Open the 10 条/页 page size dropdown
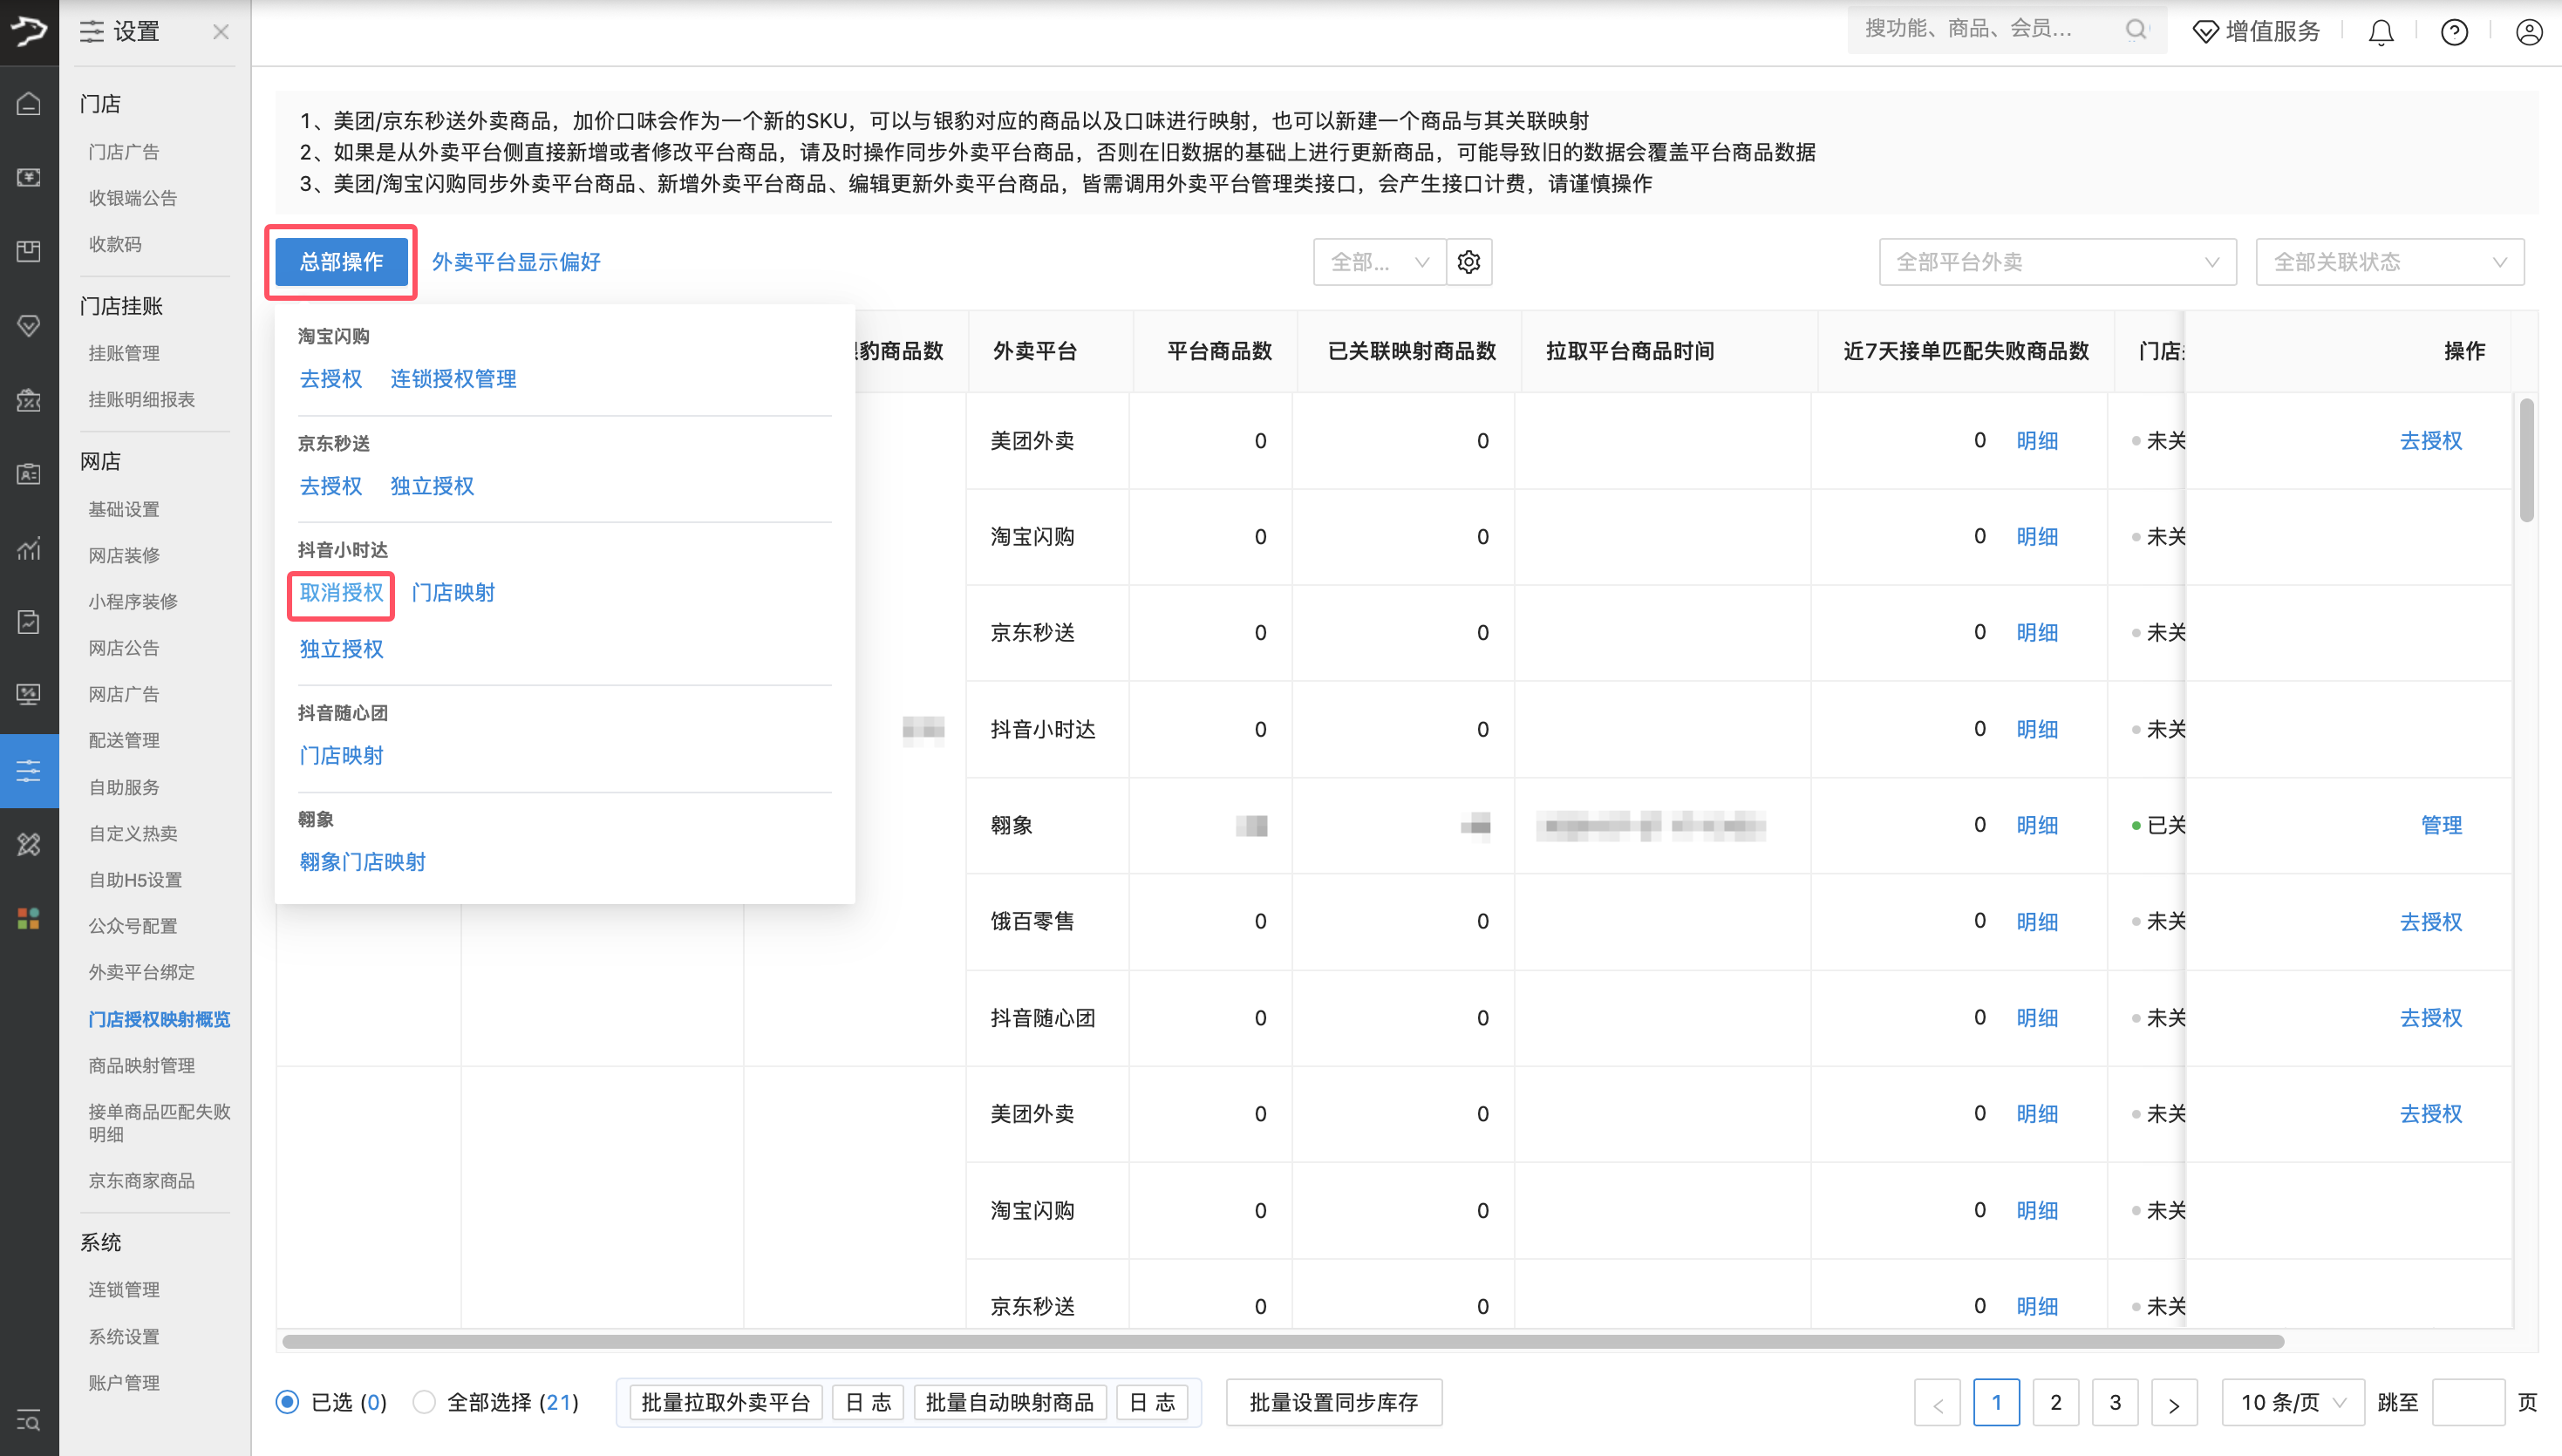2562x1456 pixels. 2292,1402
